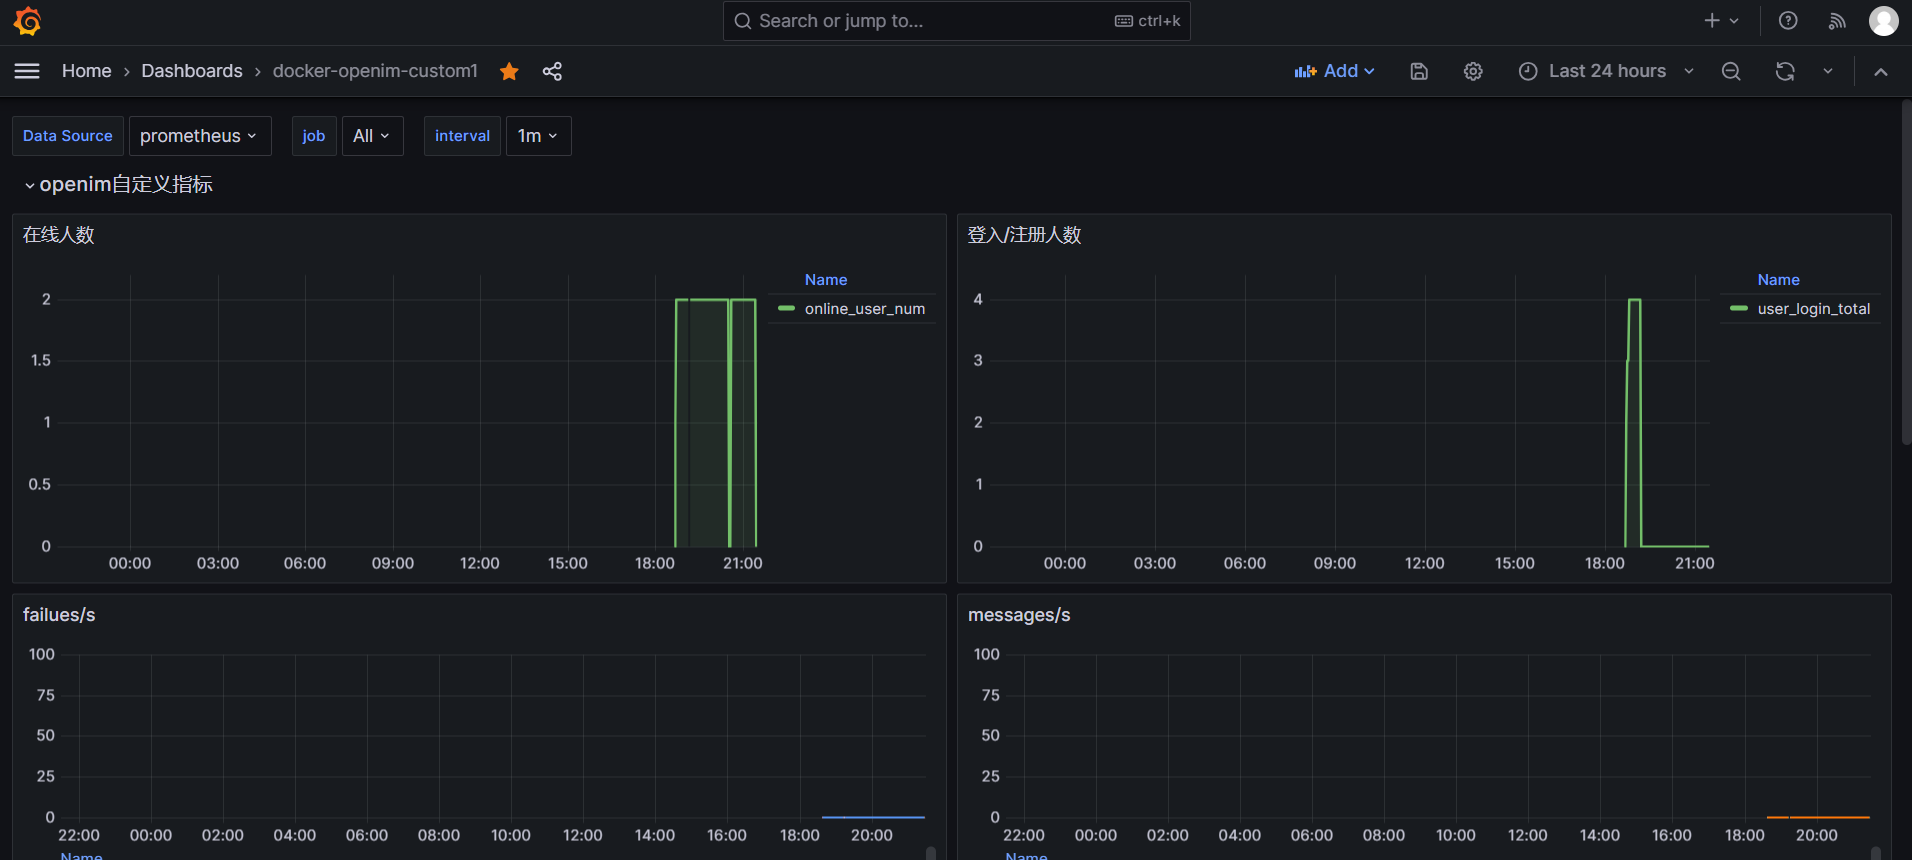The width and height of the screenshot is (1912, 860).
Task: Open the help question mark menu
Action: [x=1788, y=21]
